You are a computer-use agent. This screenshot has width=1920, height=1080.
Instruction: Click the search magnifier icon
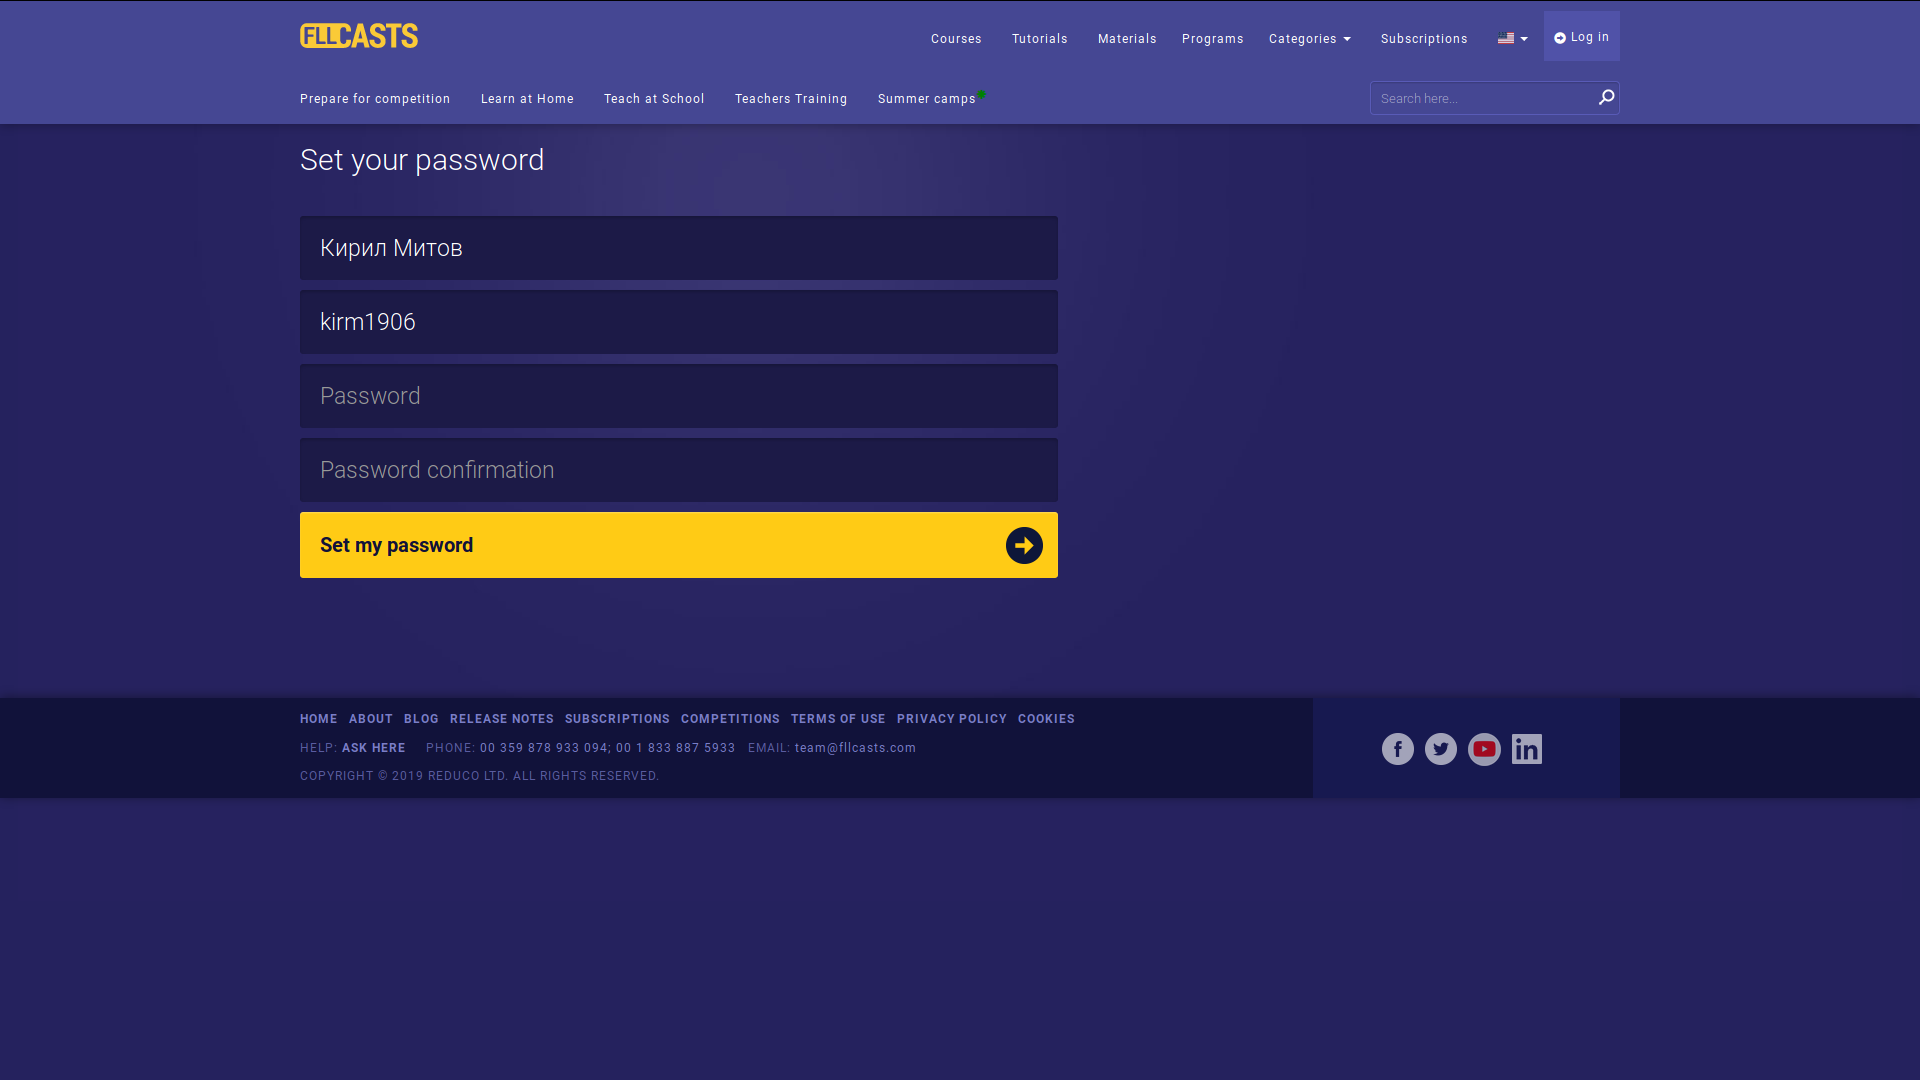tap(1606, 97)
